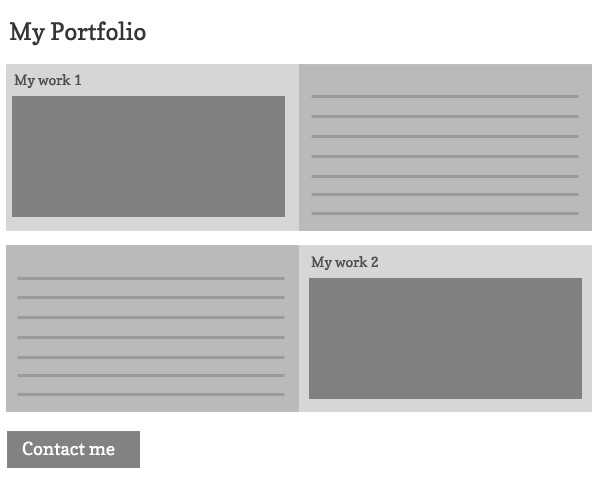Click last text line beside My work 2
600x500 pixels.
pyautogui.click(x=151, y=394)
